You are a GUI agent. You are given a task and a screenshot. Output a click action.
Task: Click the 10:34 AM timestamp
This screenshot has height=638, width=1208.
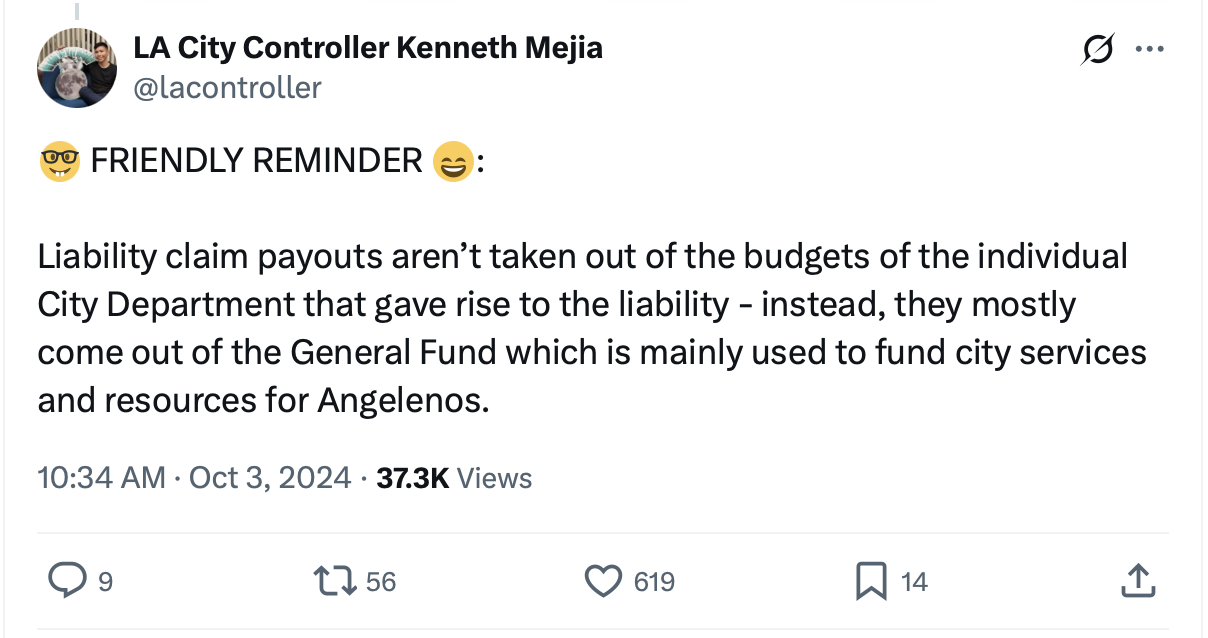(101, 478)
